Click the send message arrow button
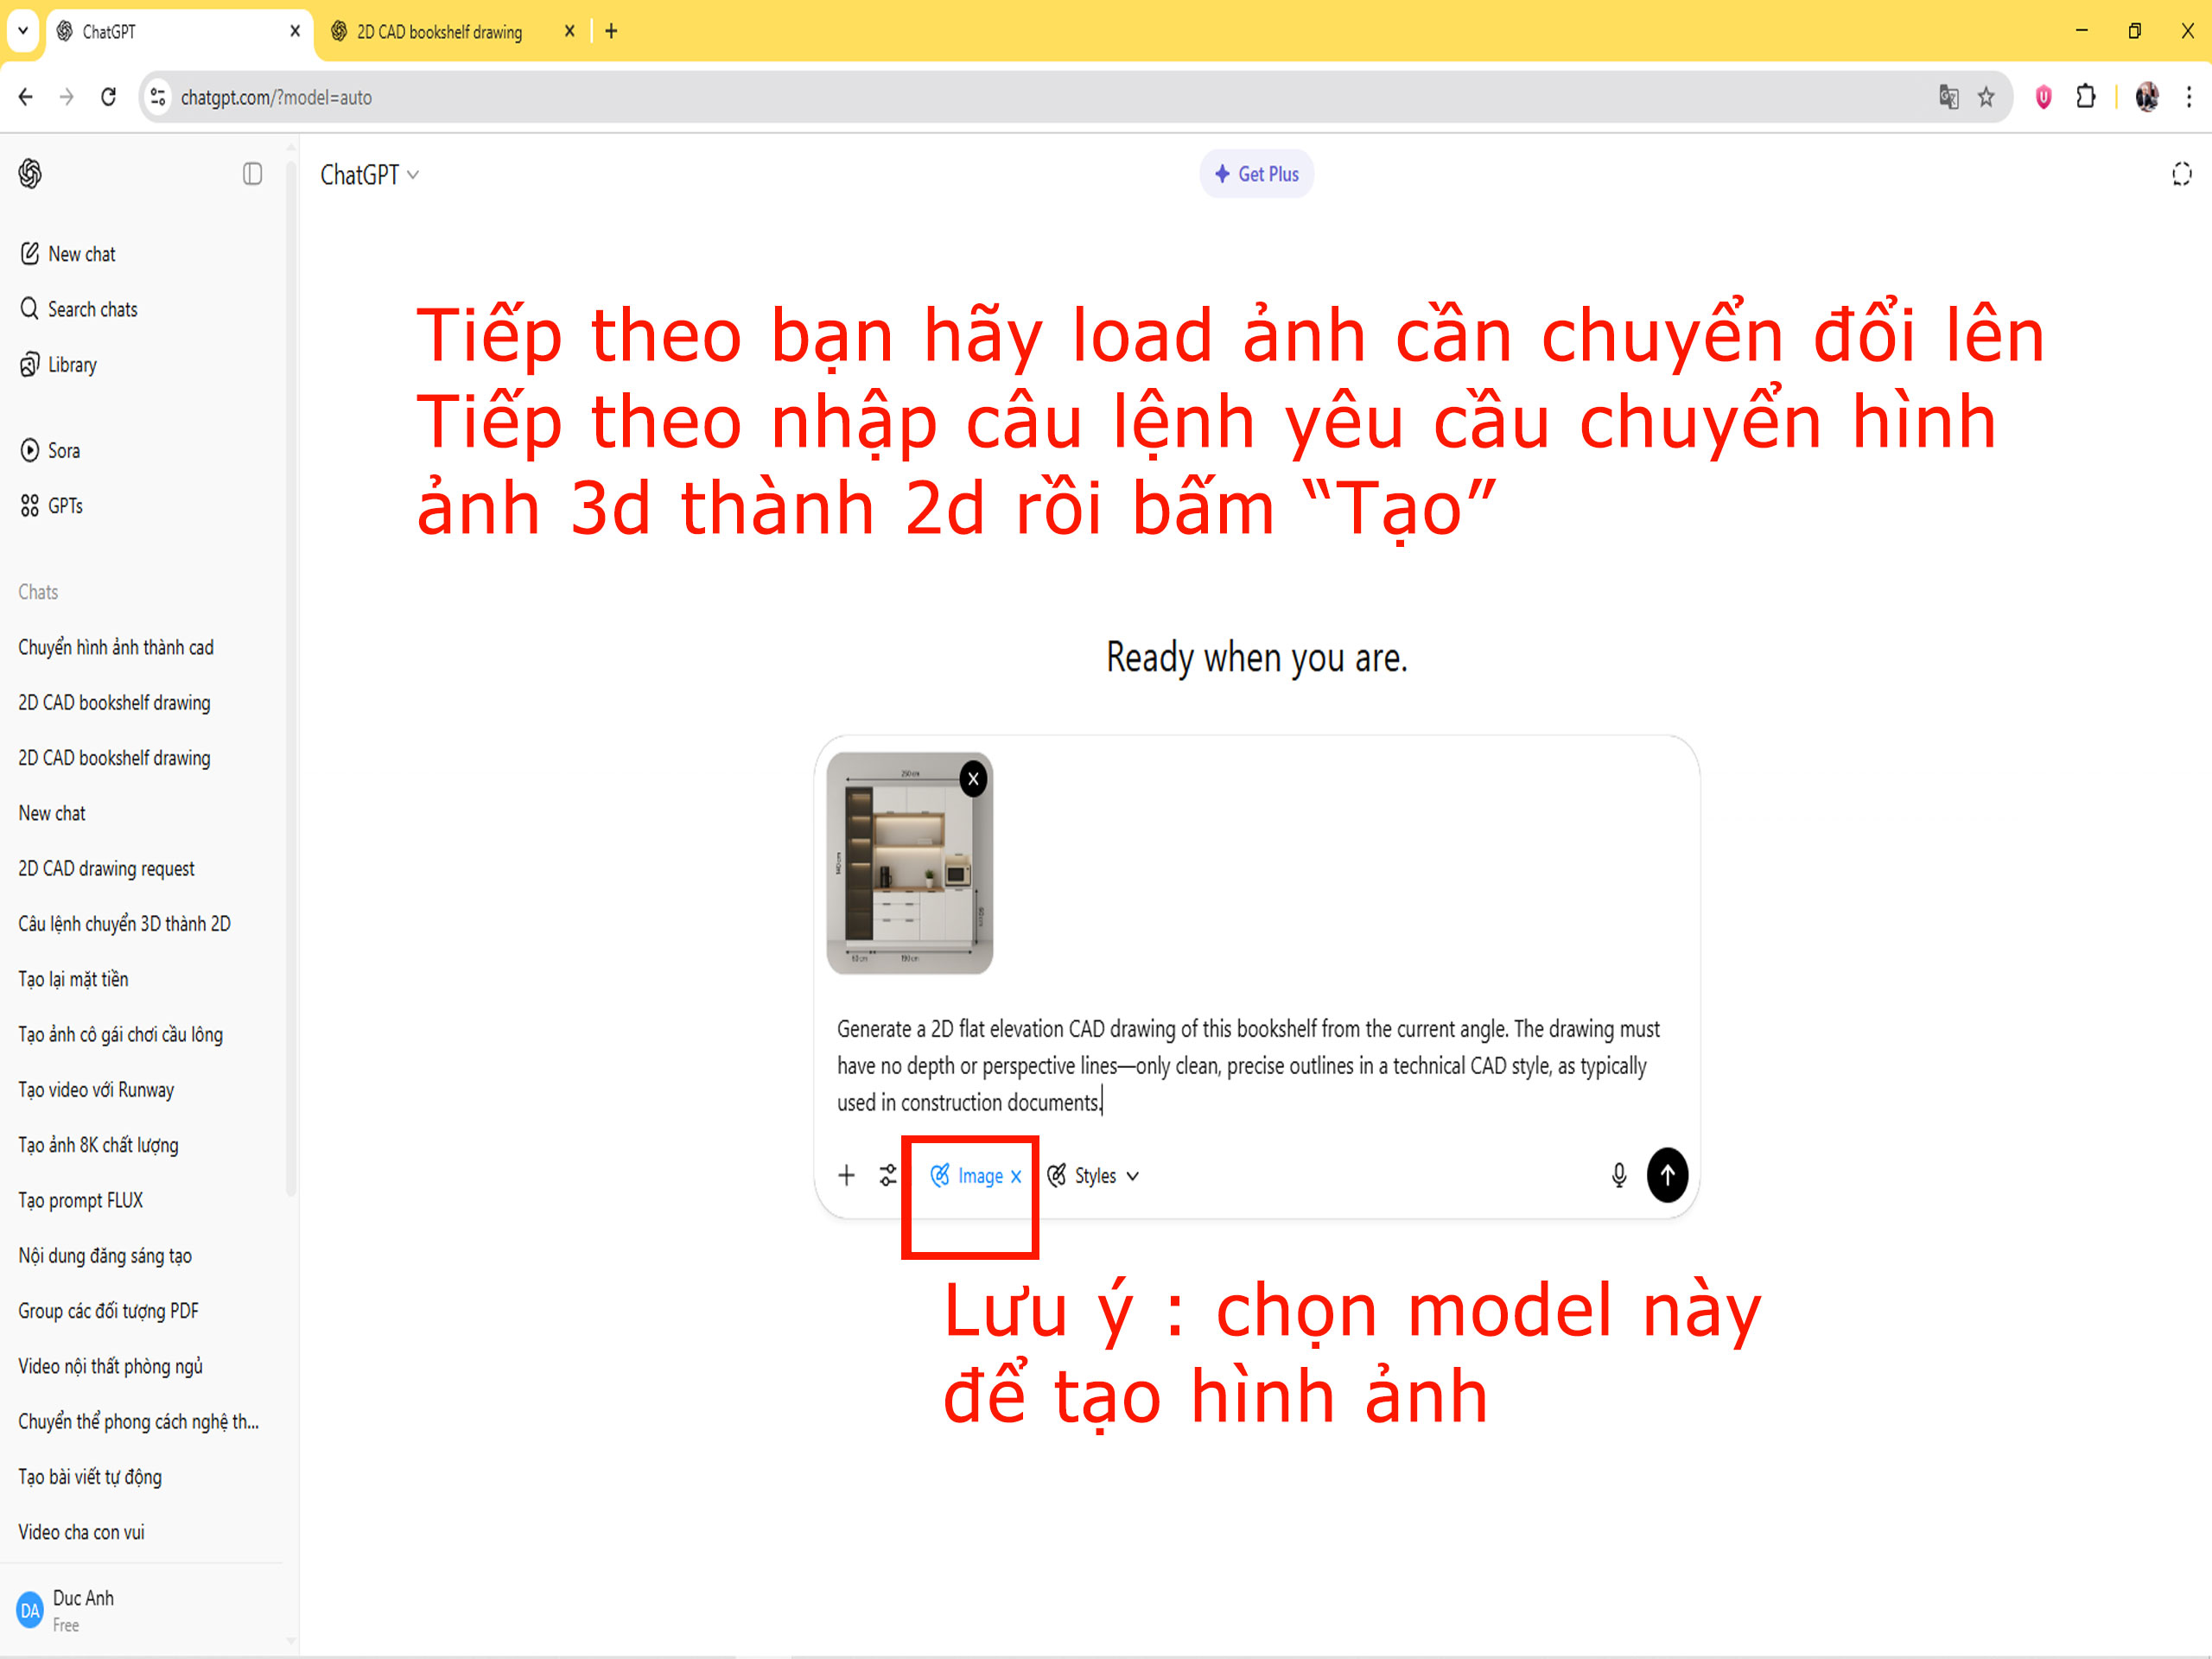The width and height of the screenshot is (2212, 1659). [x=1667, y=1175]
